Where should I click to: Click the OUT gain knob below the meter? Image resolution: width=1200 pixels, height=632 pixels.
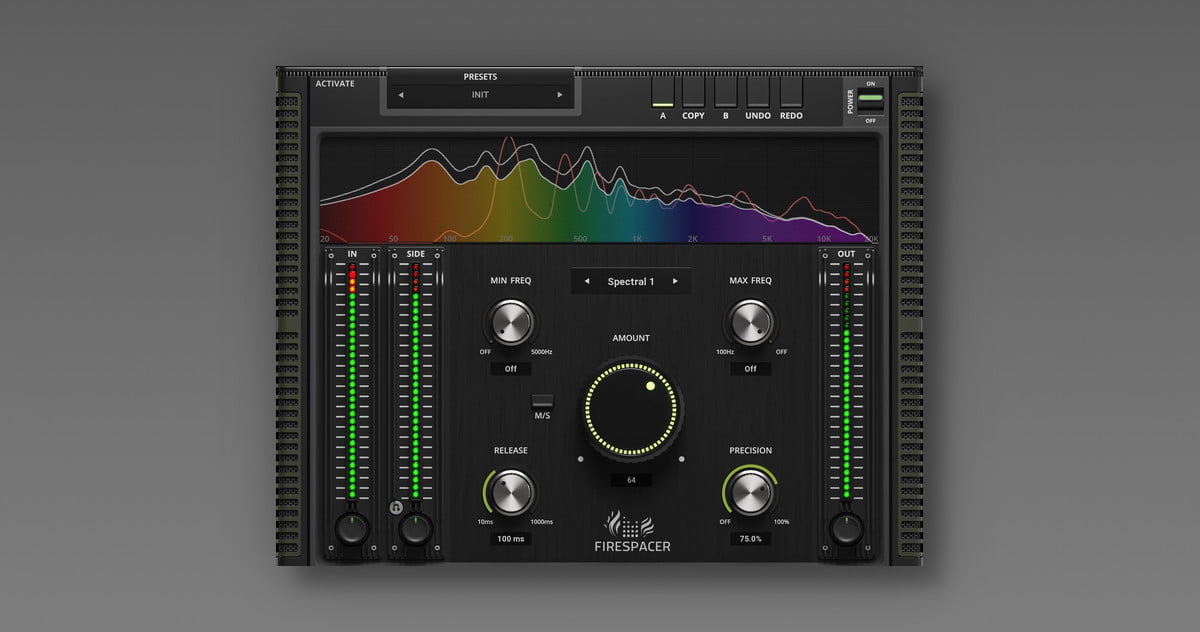click(x=846, y=528)
